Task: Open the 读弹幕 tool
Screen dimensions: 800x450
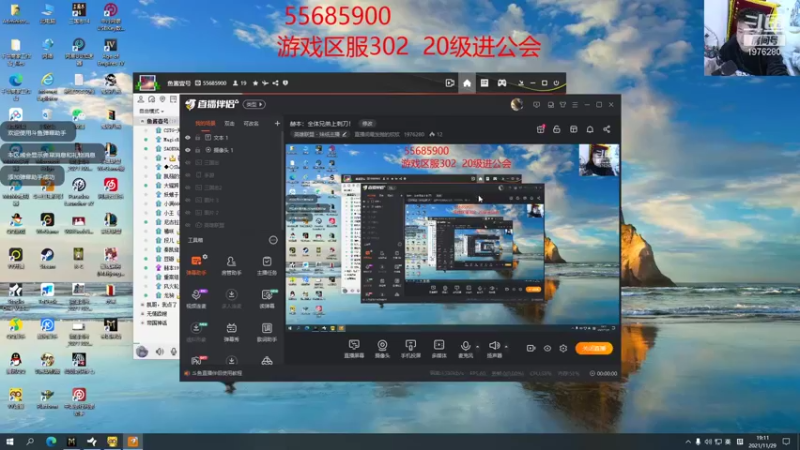Action: click(267, 299)
